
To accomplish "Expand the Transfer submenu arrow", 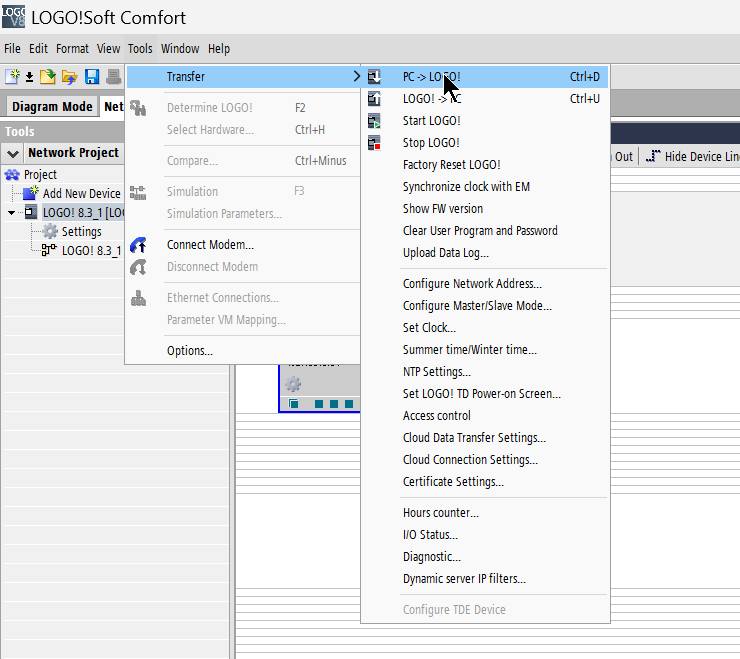I will pyautogui.click(x=357, y=76).
